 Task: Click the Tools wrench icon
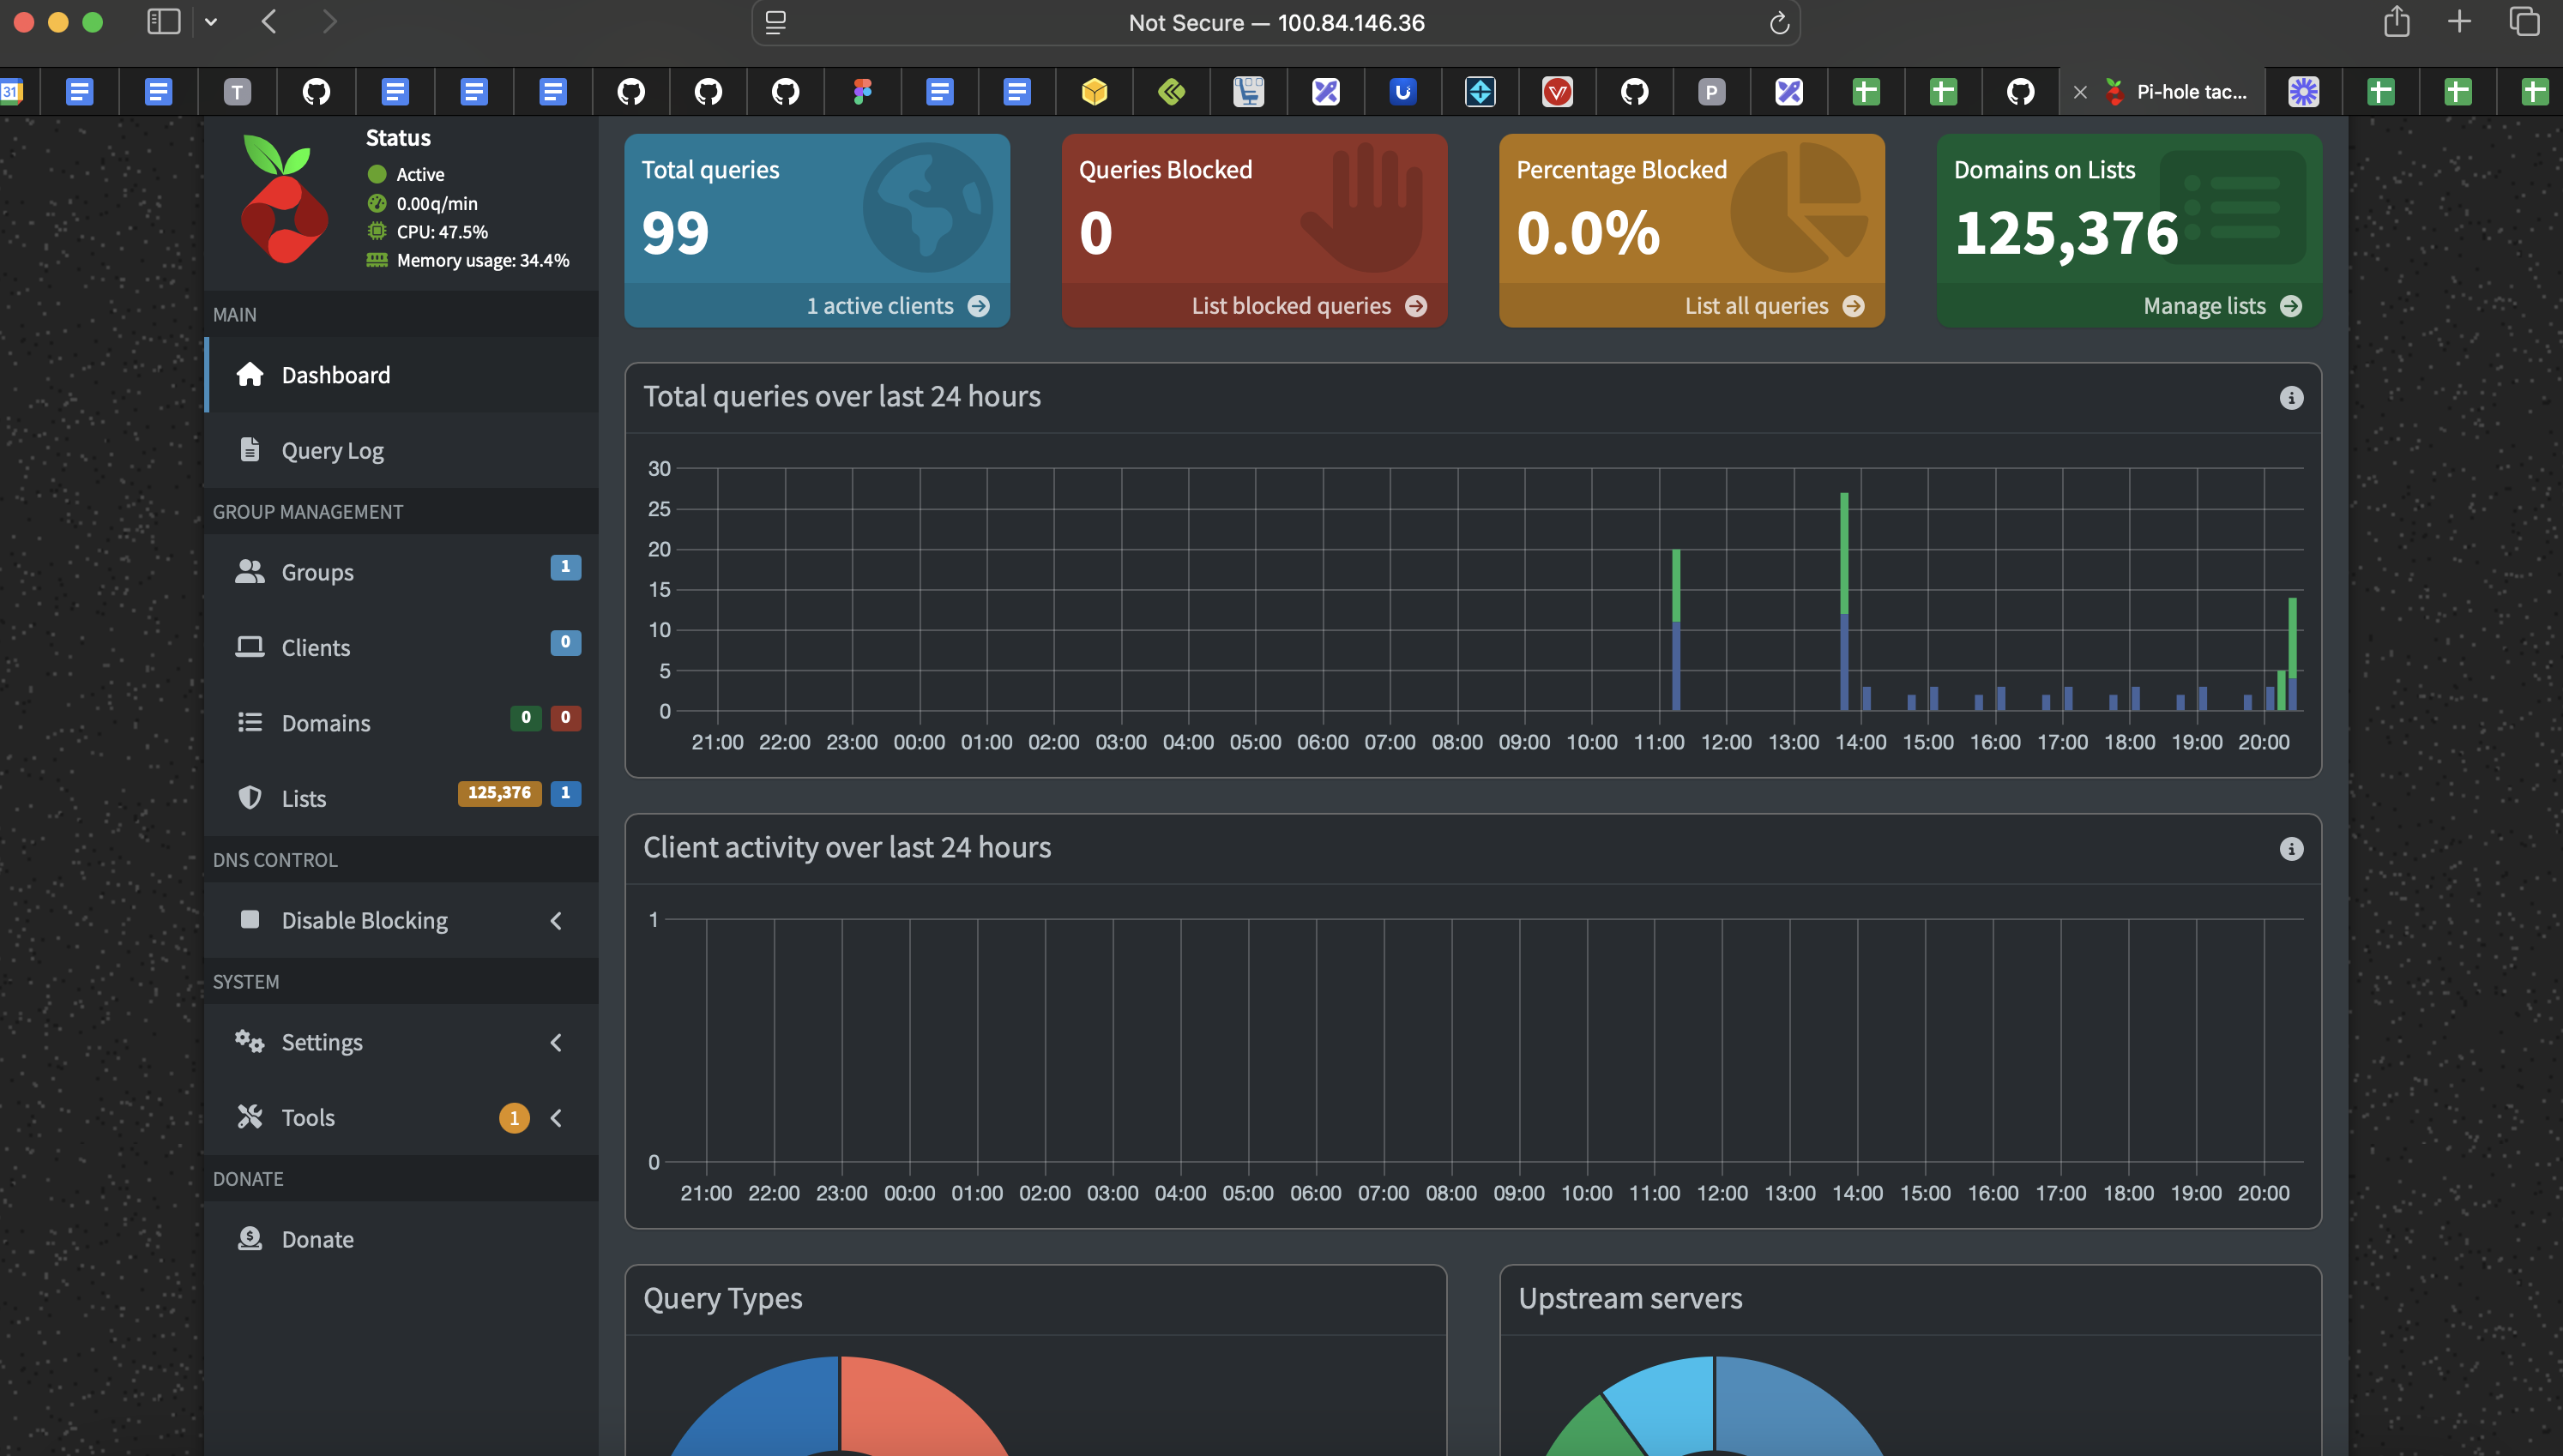click(250, 1117)
